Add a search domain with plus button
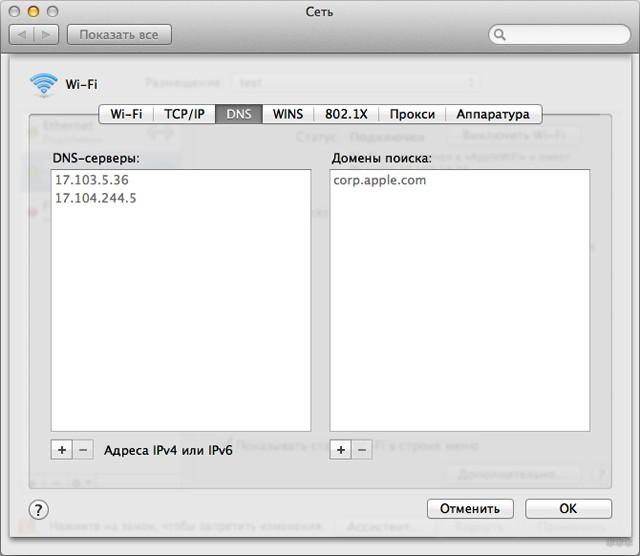 pyautogui.click(x=340, y=450)
